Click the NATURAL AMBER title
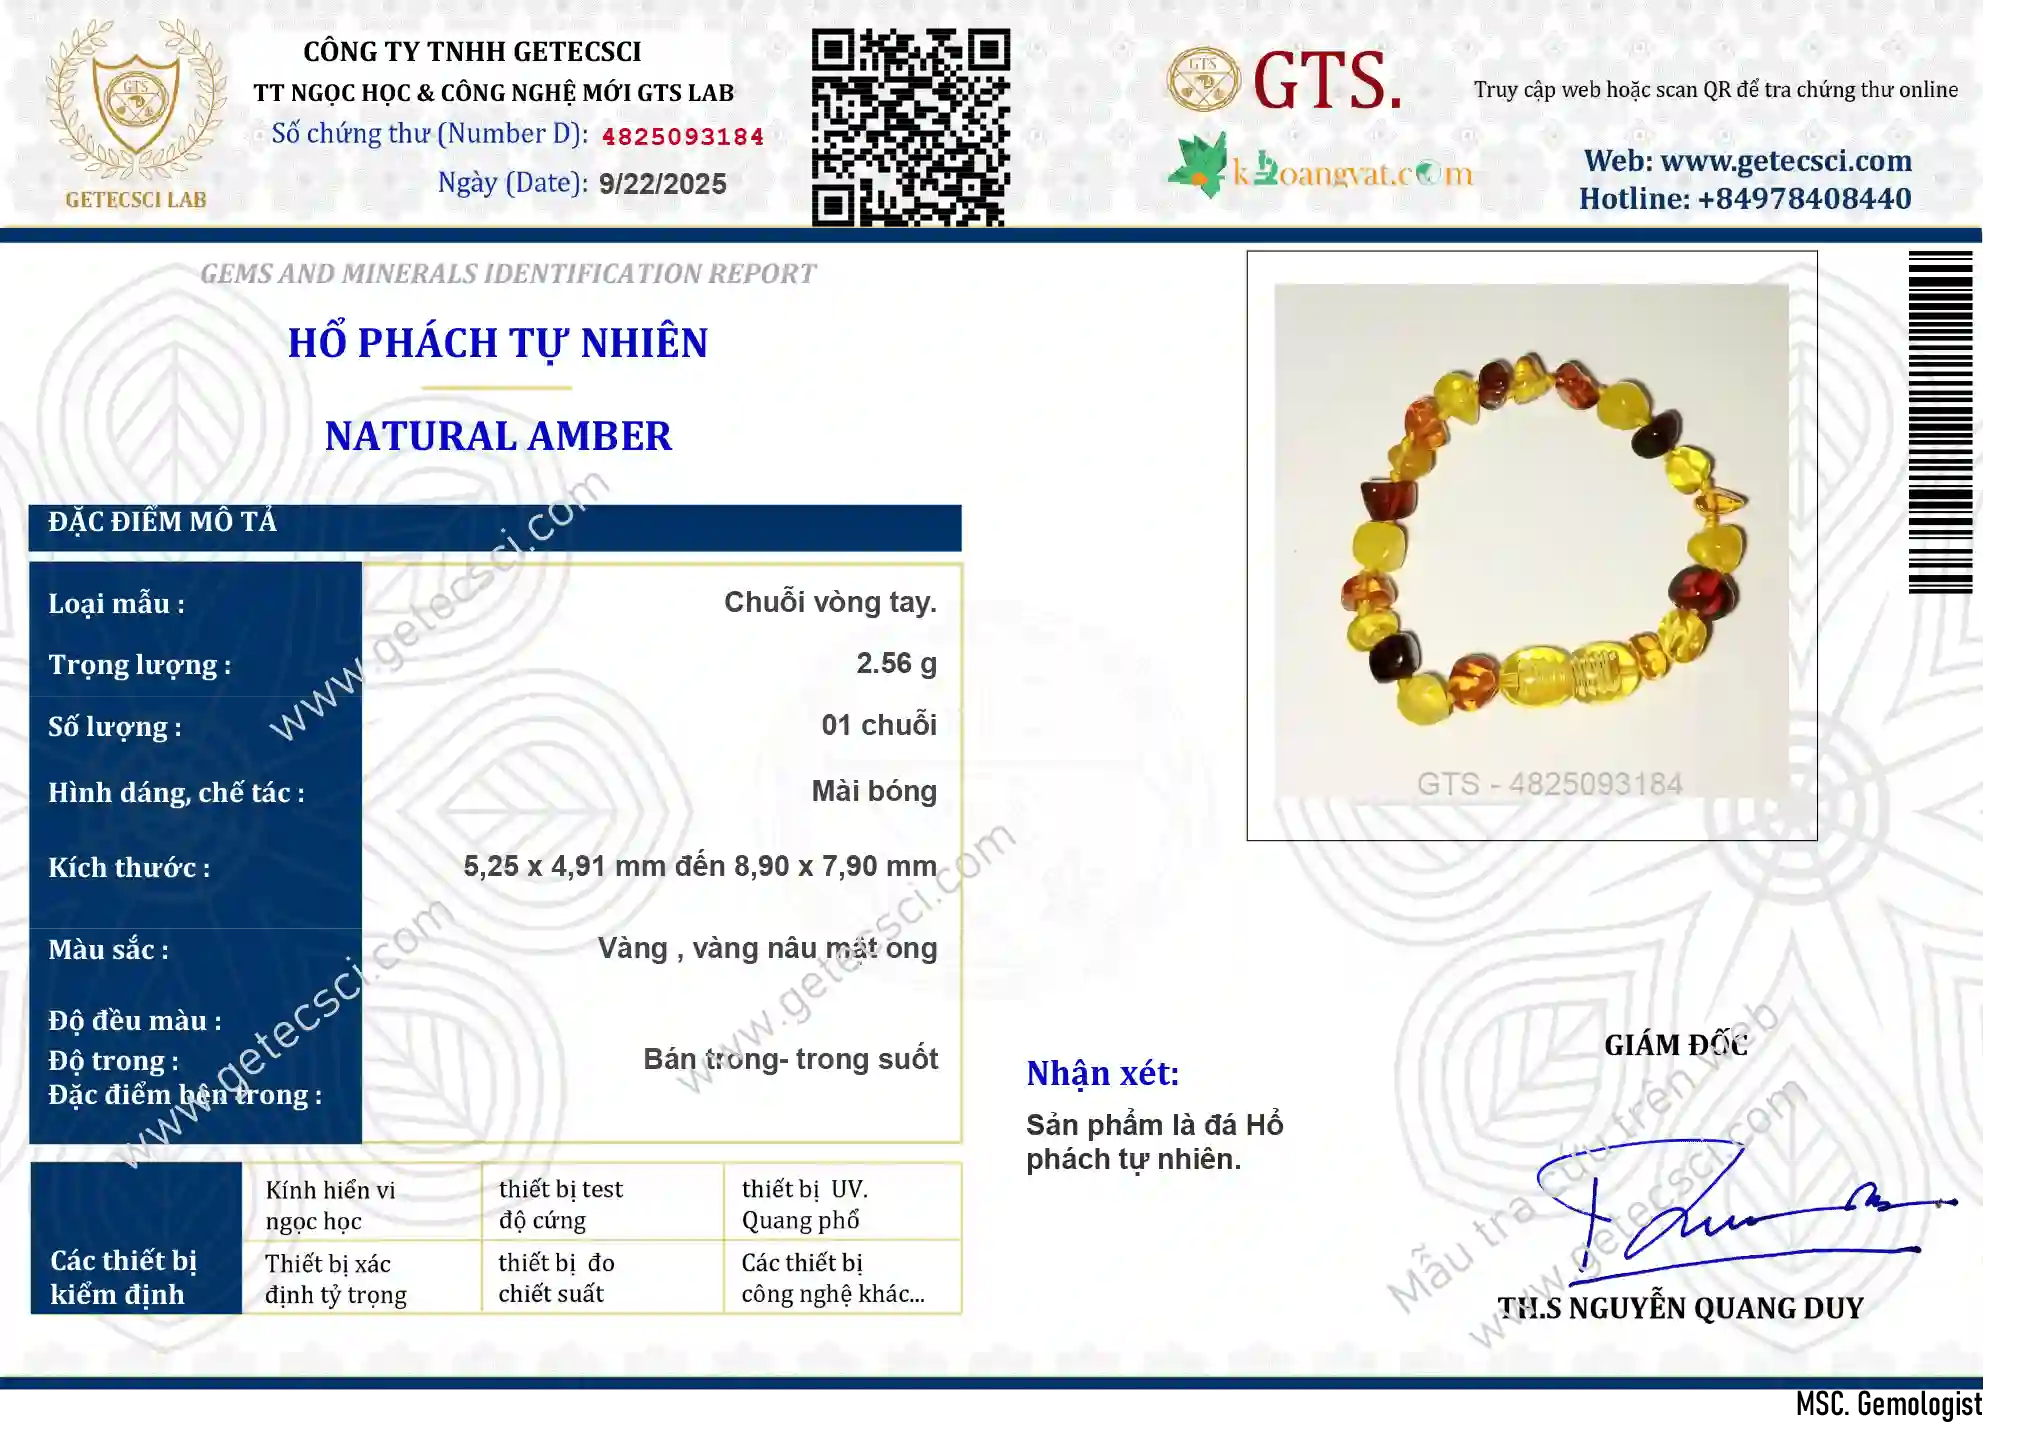The height and width of the screenshot is (1431, 2026). click(498, 436)
